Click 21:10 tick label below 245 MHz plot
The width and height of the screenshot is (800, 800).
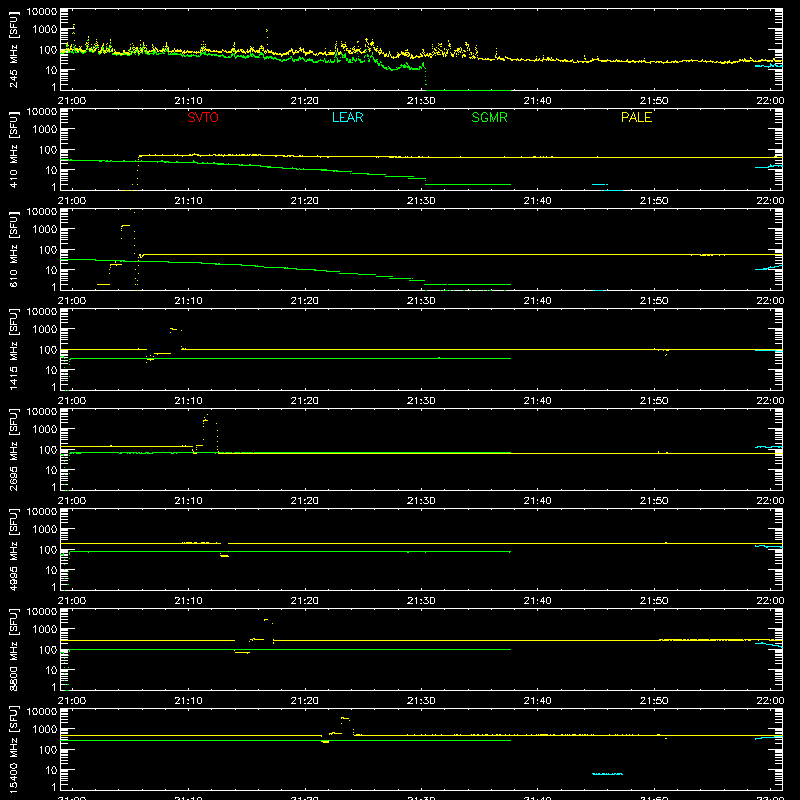pyautogui.click(x=188, y=101)
